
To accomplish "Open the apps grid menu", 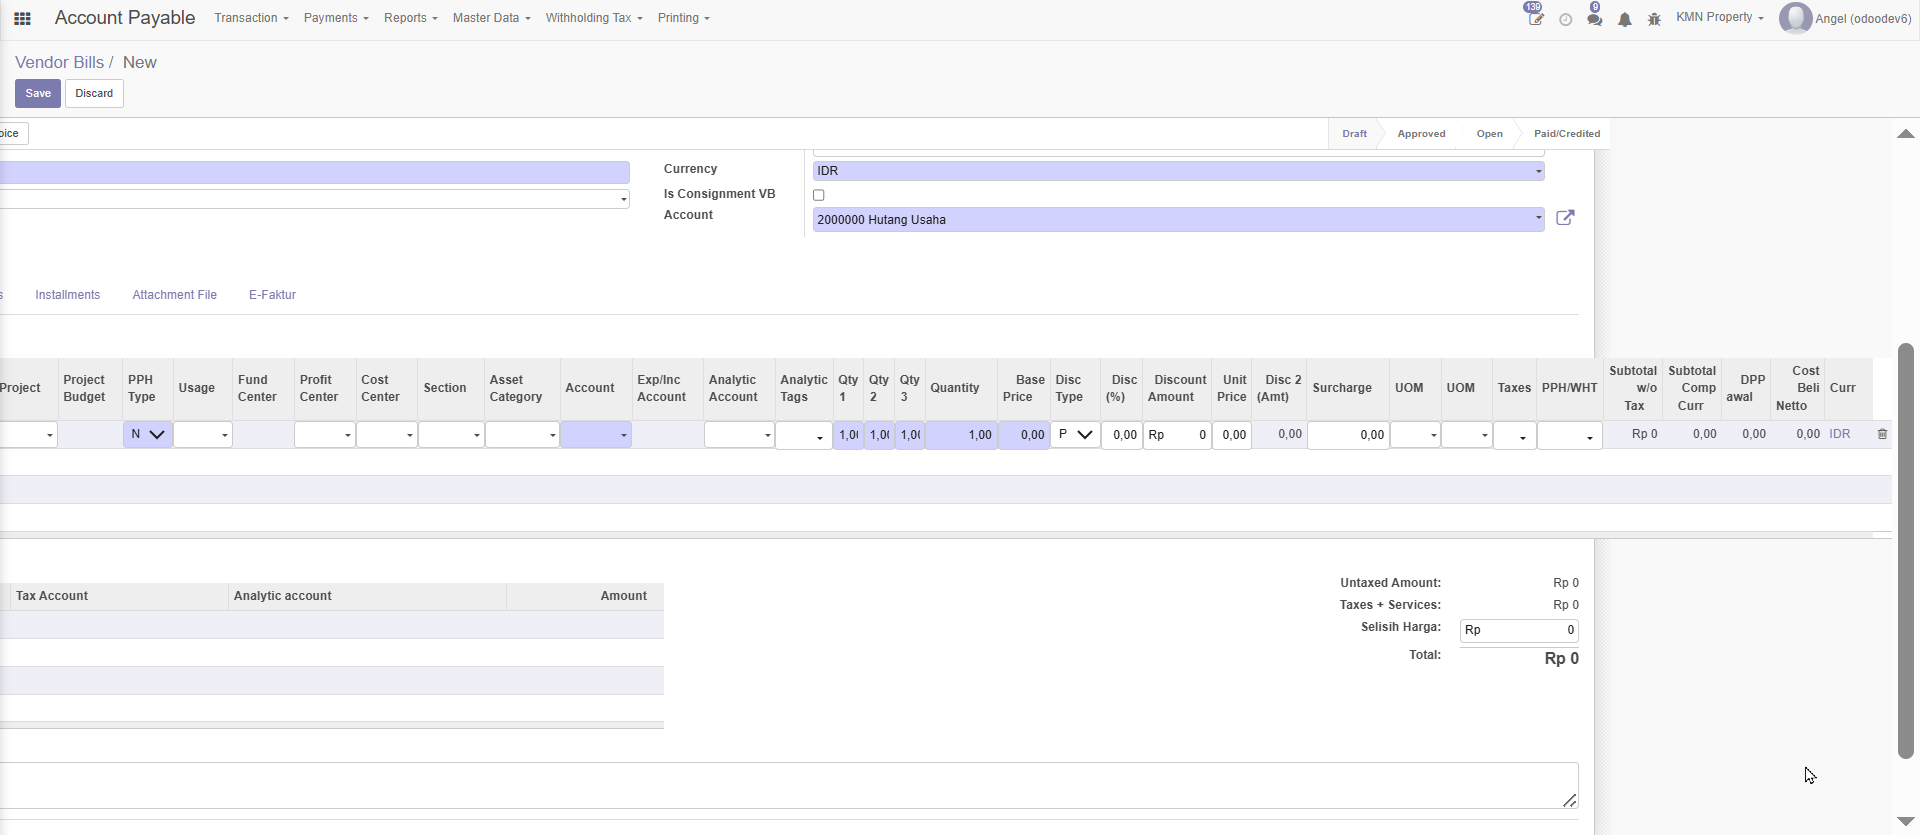I will click(x=22, y=18).
